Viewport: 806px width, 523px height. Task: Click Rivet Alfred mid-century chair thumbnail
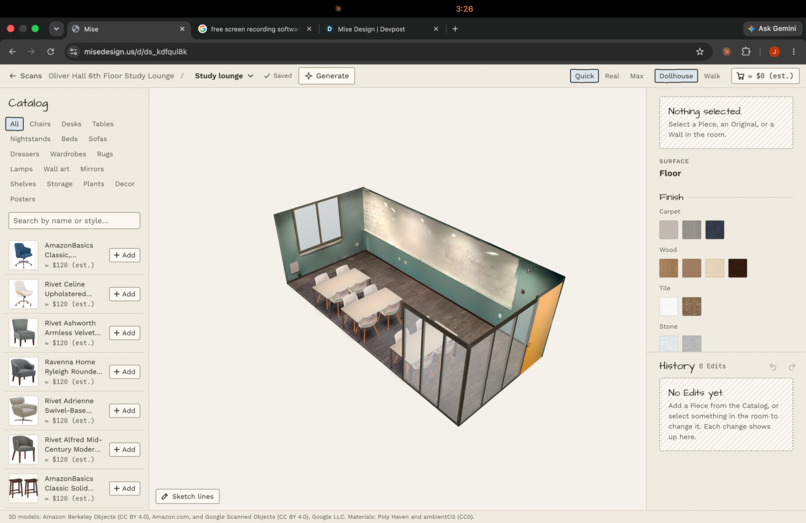[x=23, y=449]
